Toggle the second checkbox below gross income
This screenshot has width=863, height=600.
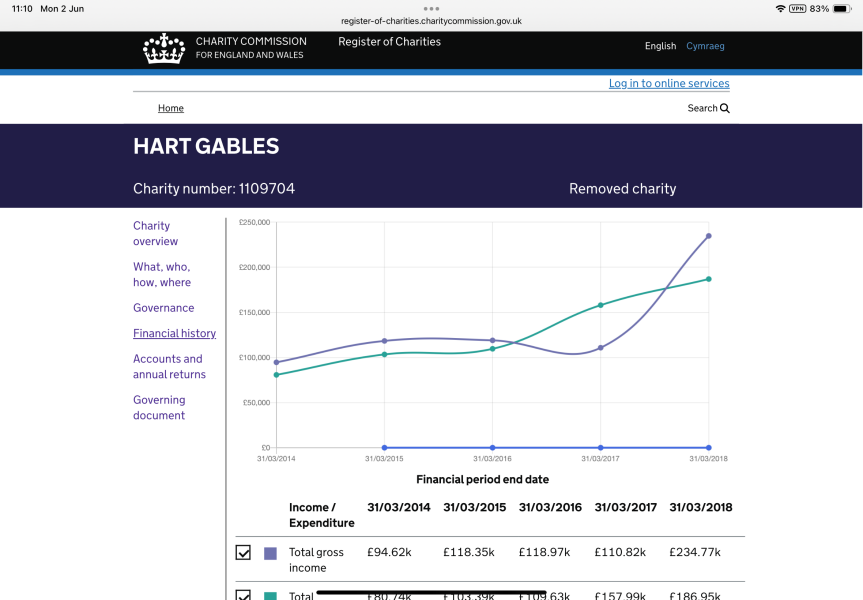[243, 595]
